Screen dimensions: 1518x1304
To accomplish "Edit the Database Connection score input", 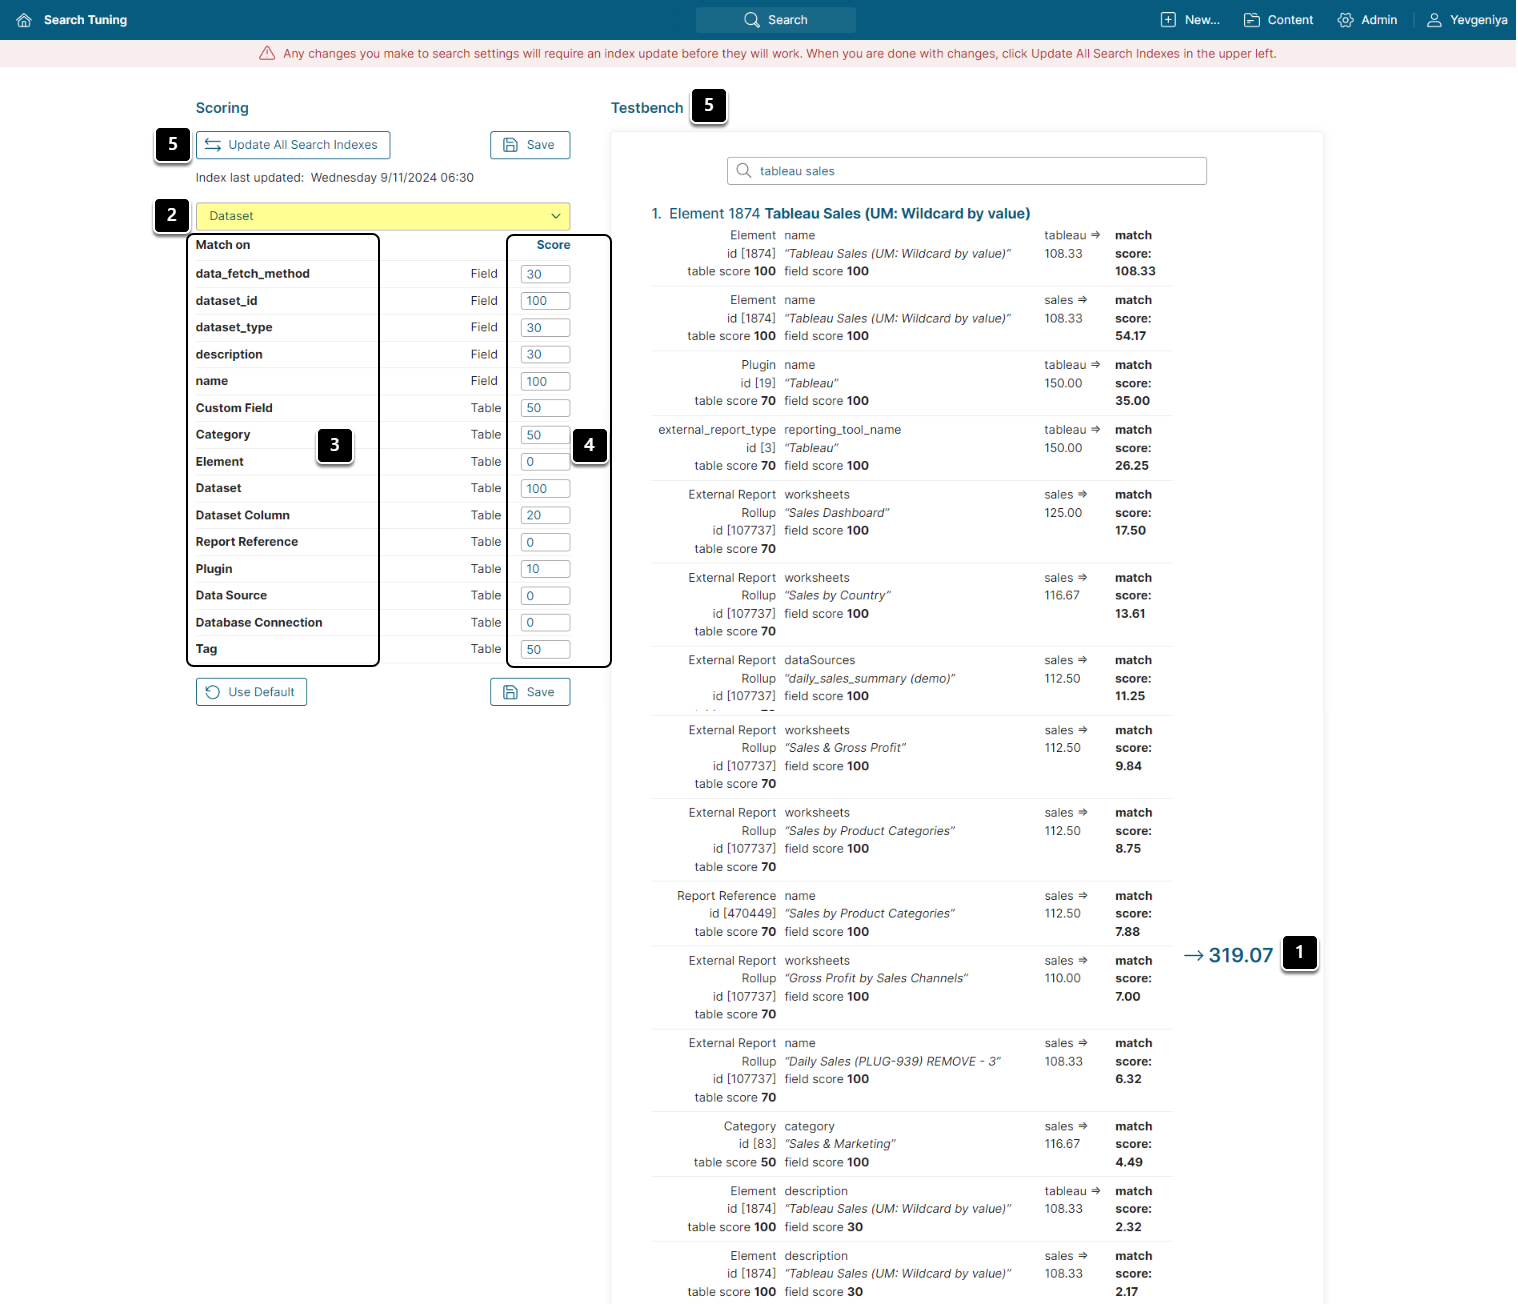I will (545, 623).
